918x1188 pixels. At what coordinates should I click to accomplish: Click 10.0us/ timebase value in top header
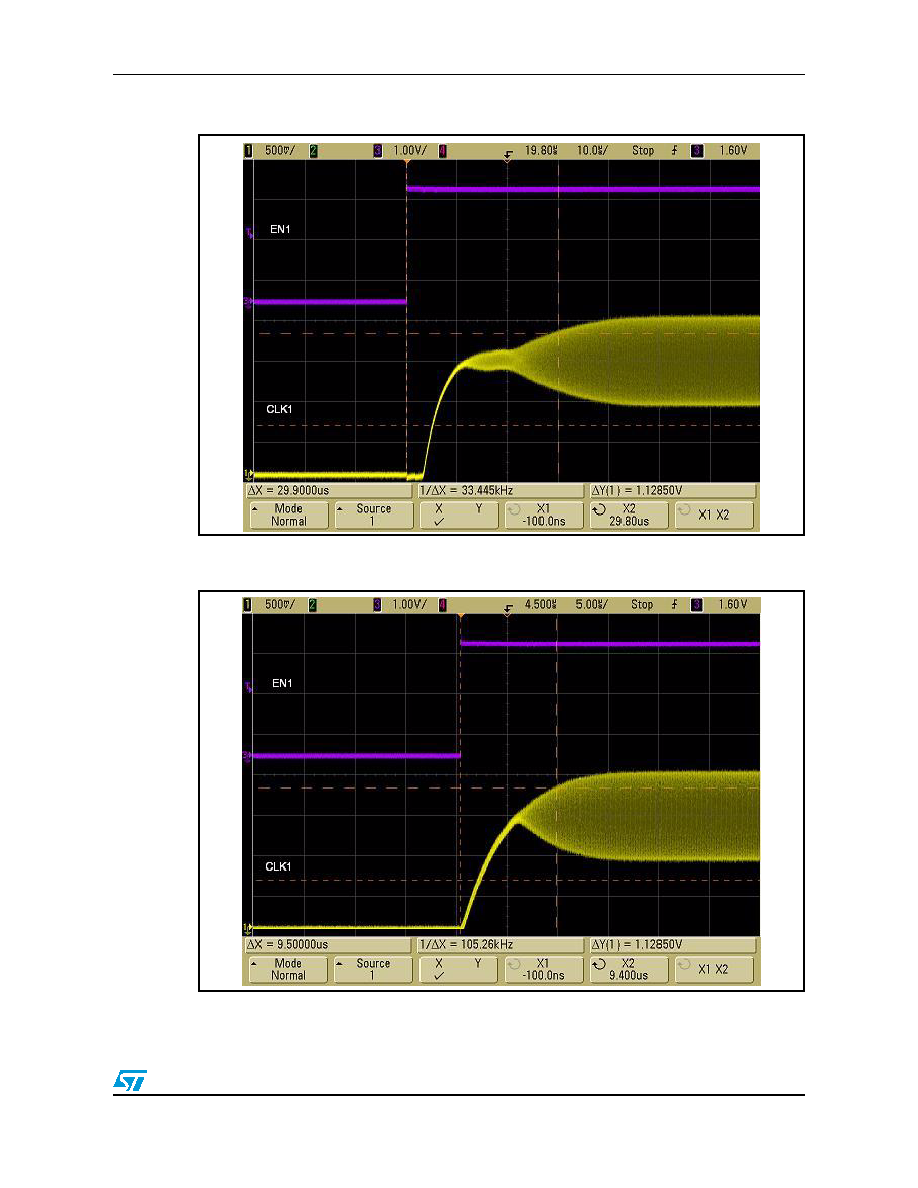pyautogui.click(x=592, y=151)
